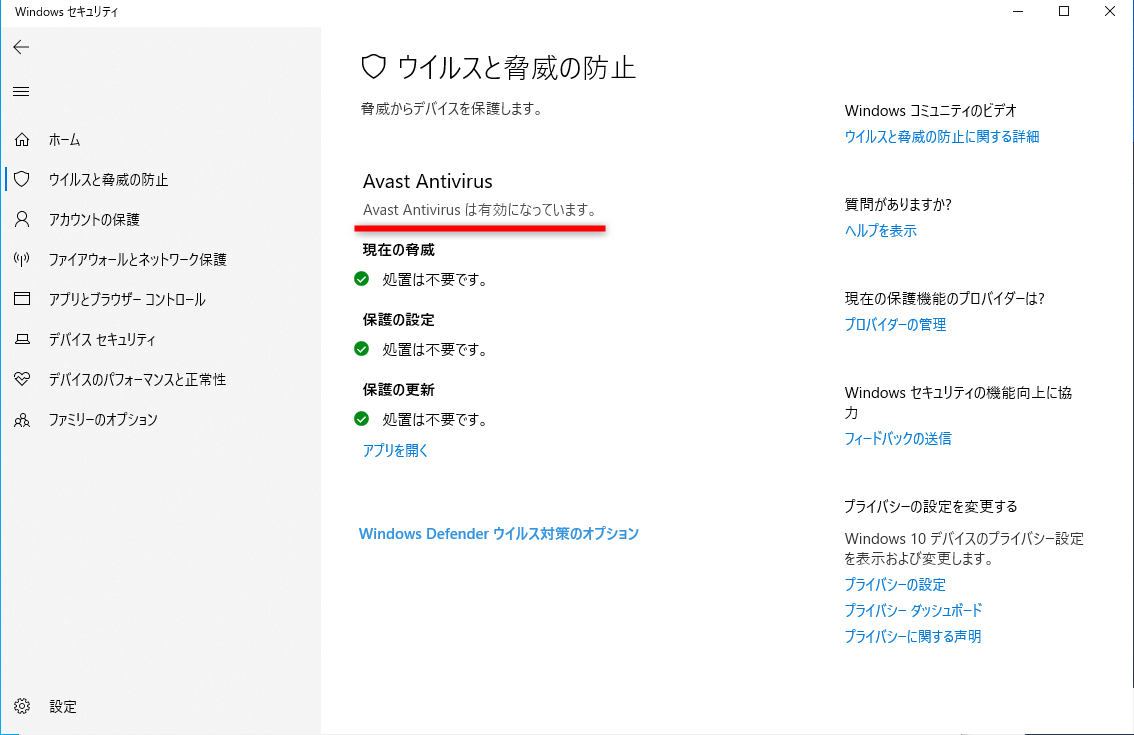Image resolution: width=1134 pixels, height=735 pixels.
Task: Open Windows Defender ウイルス対策のオプション
Action: [498, 533]
